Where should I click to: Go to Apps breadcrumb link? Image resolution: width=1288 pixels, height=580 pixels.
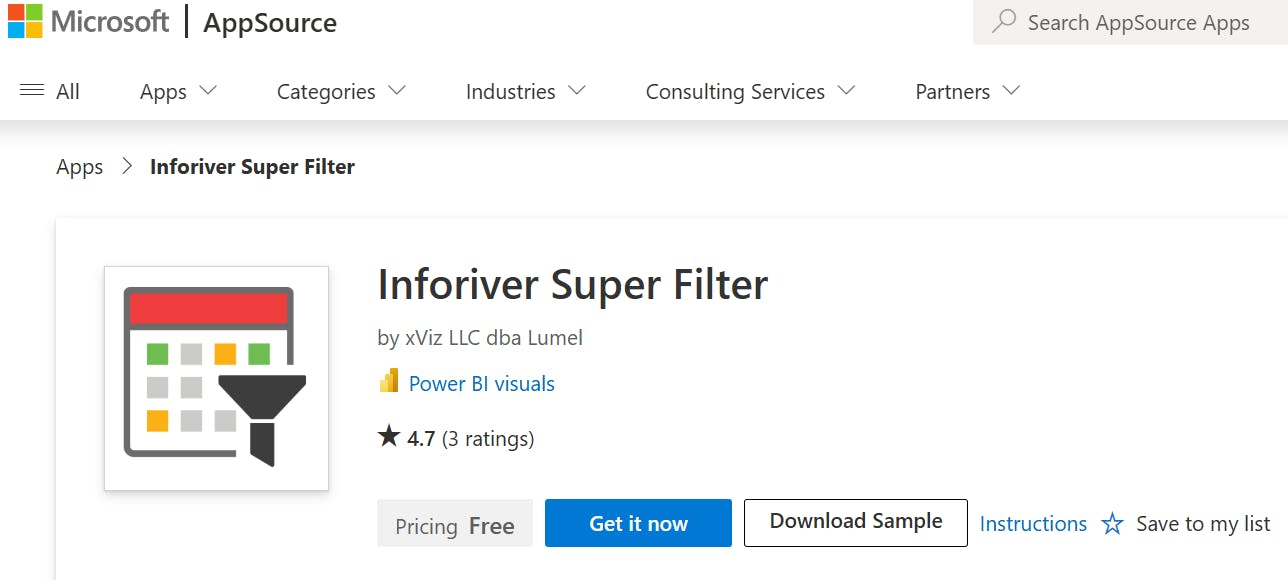[80, 167]
